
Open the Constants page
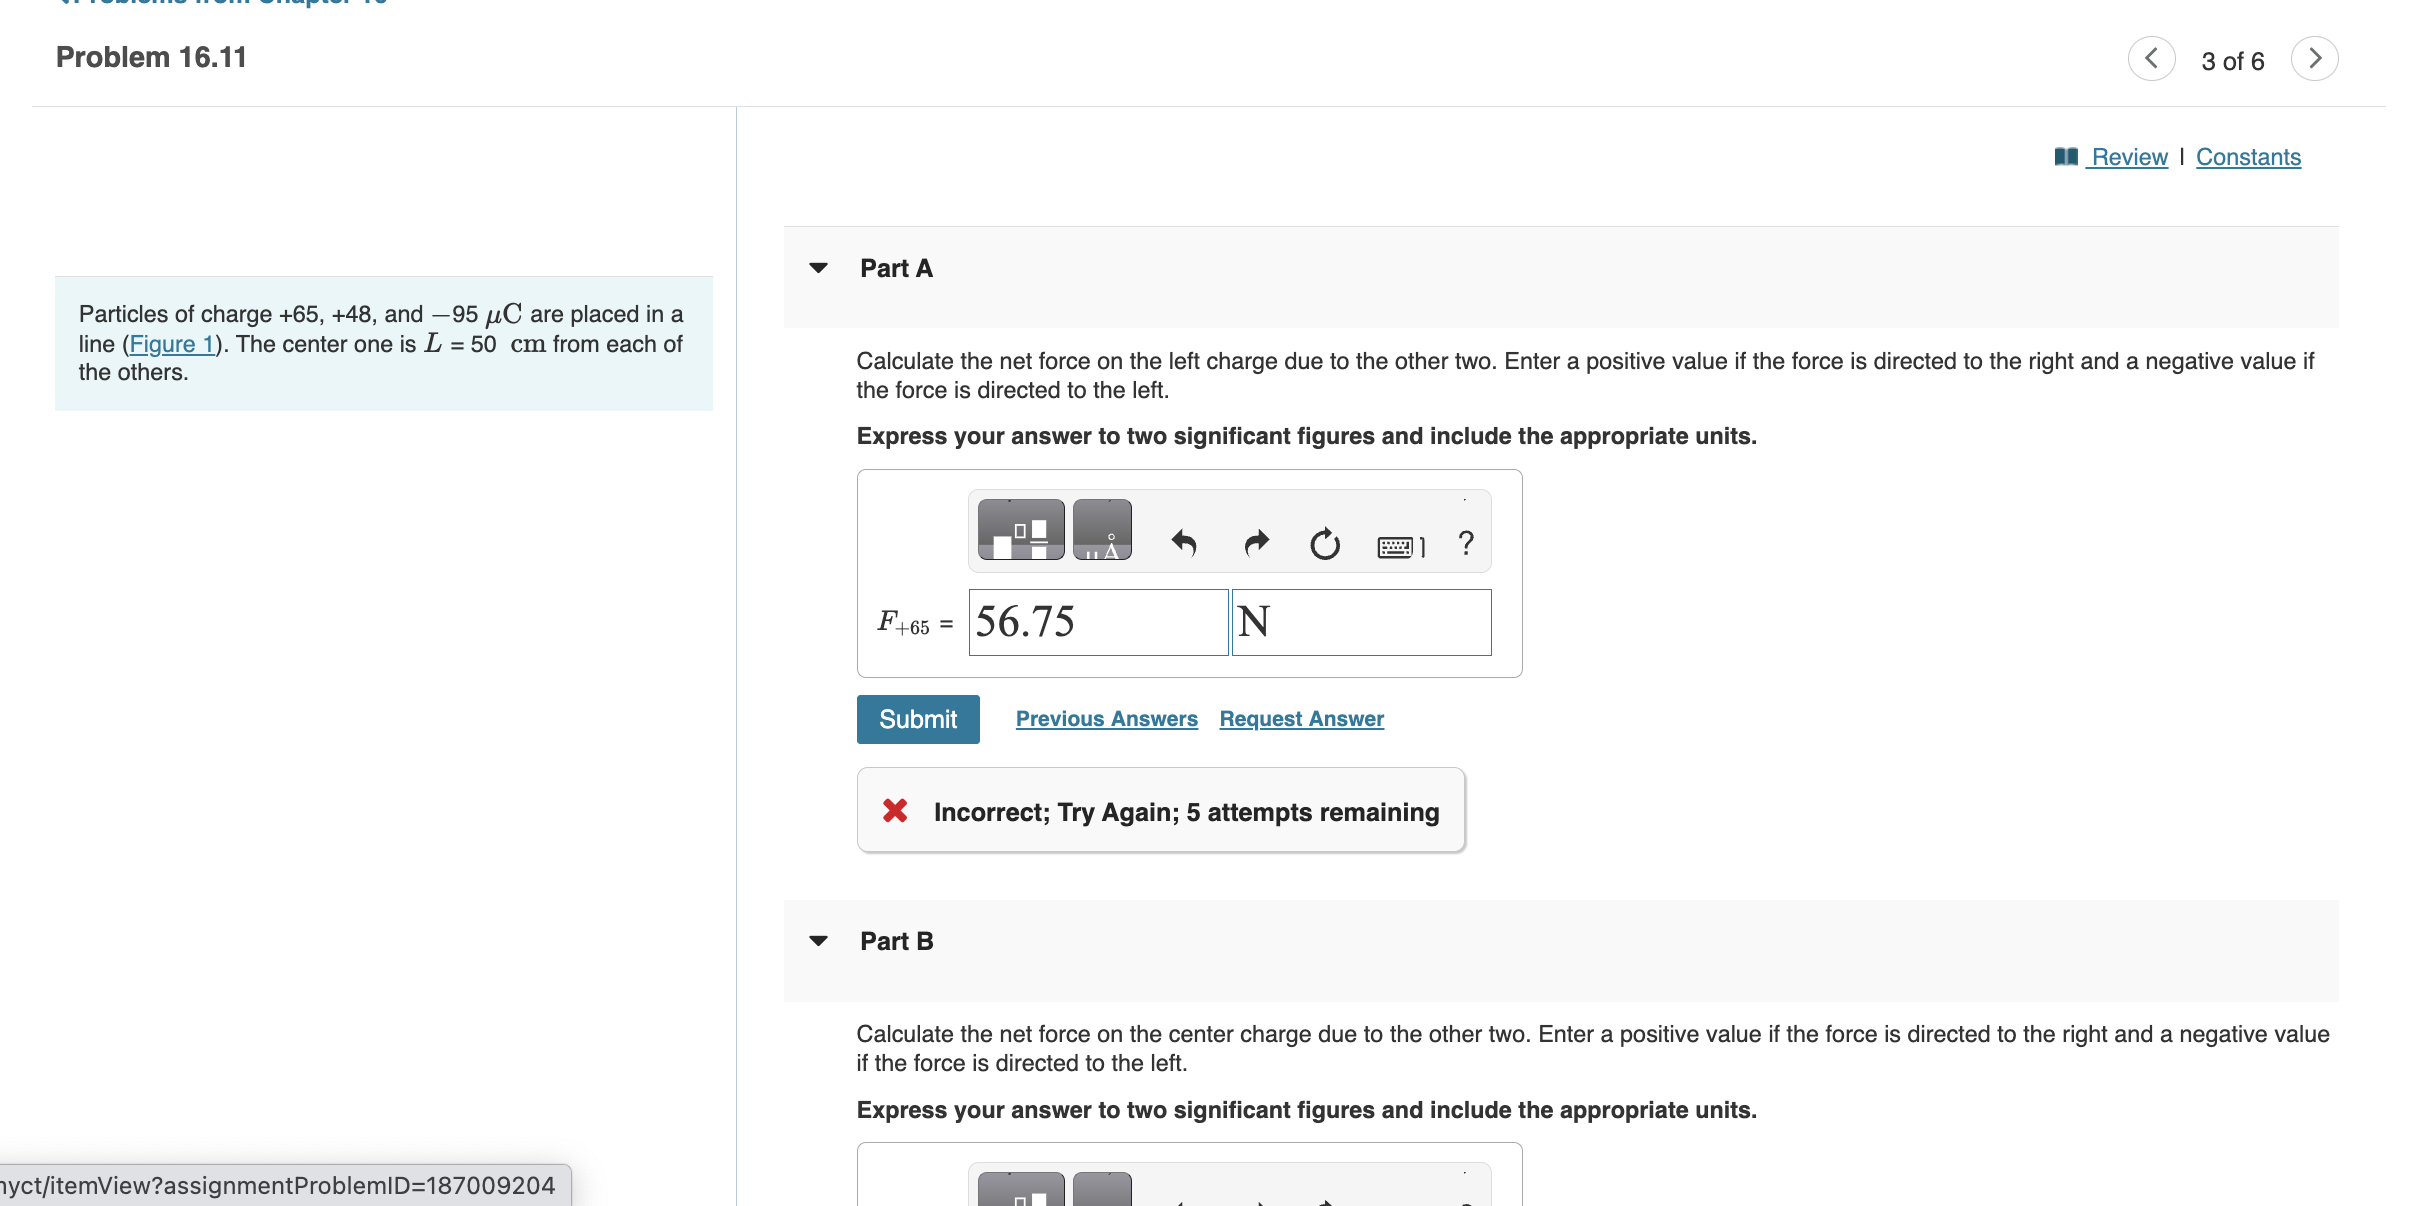[2248, 156]
